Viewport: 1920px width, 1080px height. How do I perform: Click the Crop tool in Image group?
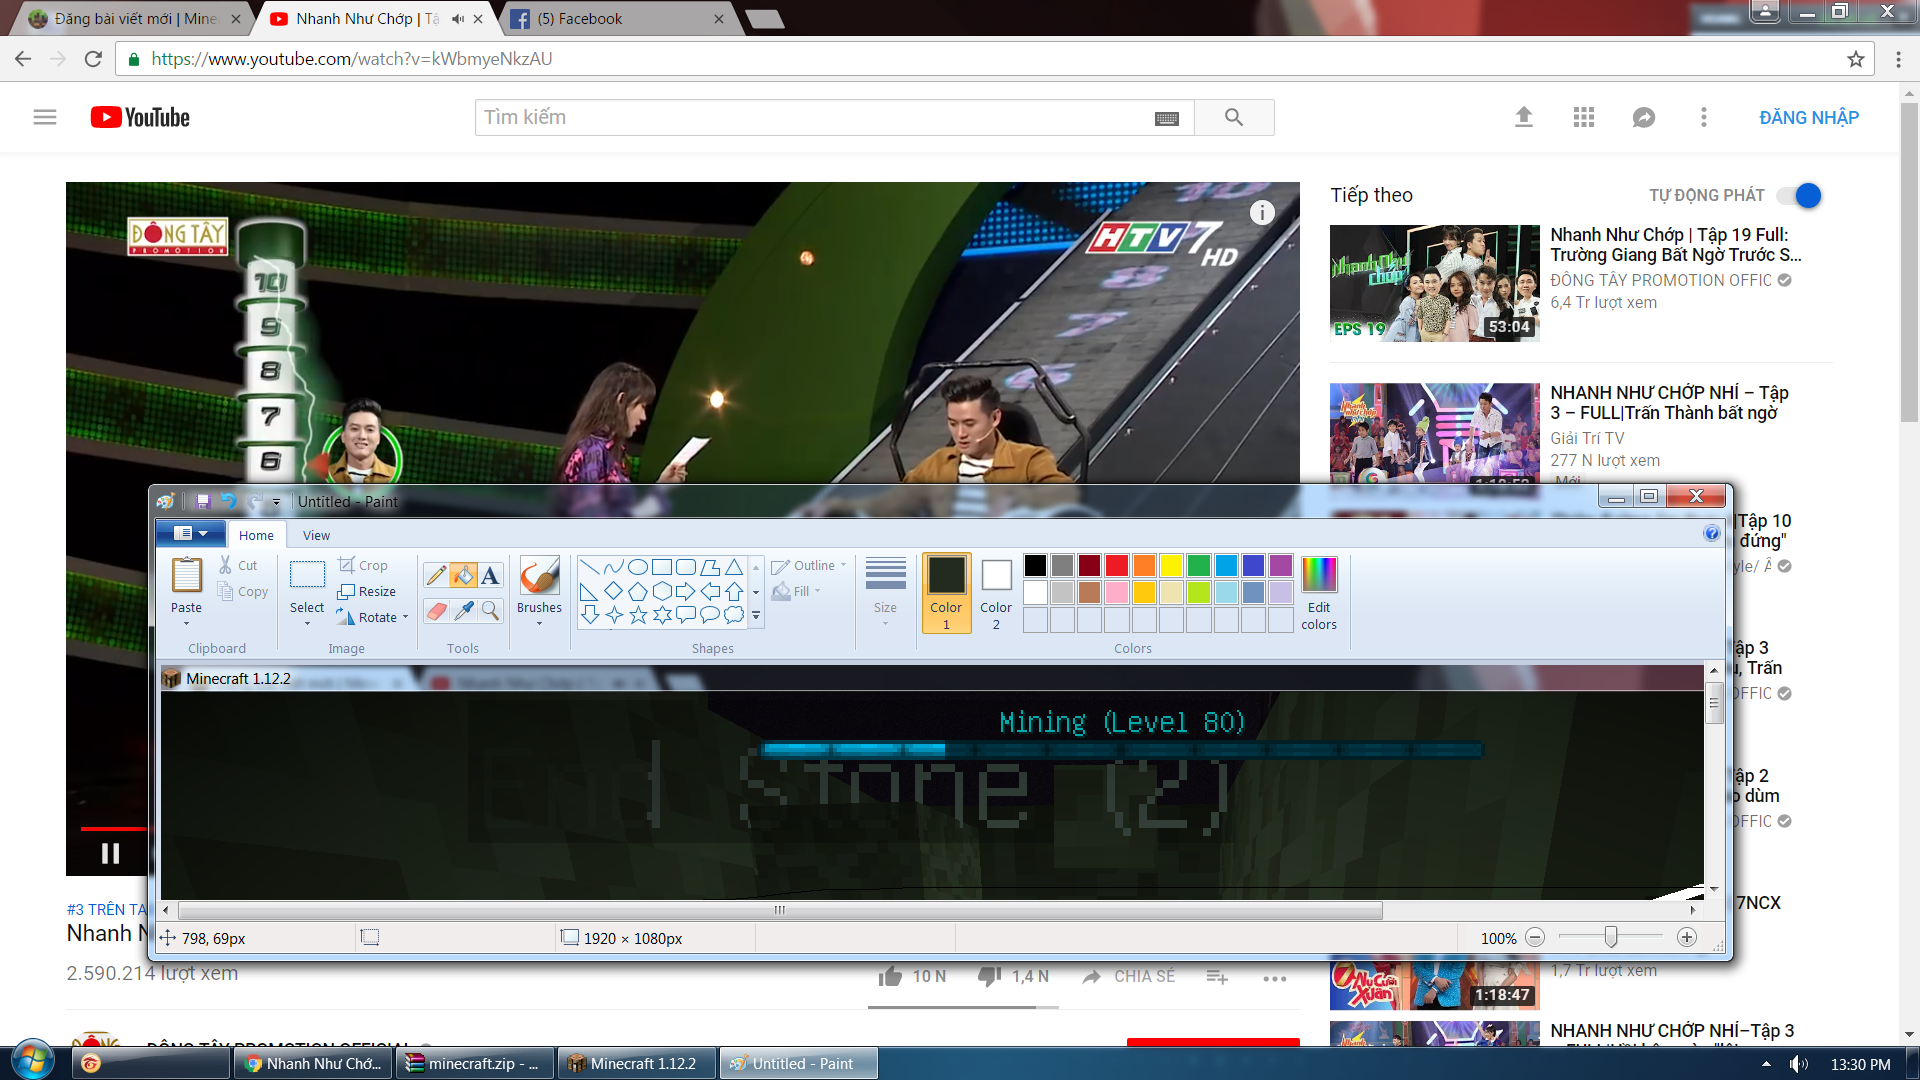coord(363,565)
